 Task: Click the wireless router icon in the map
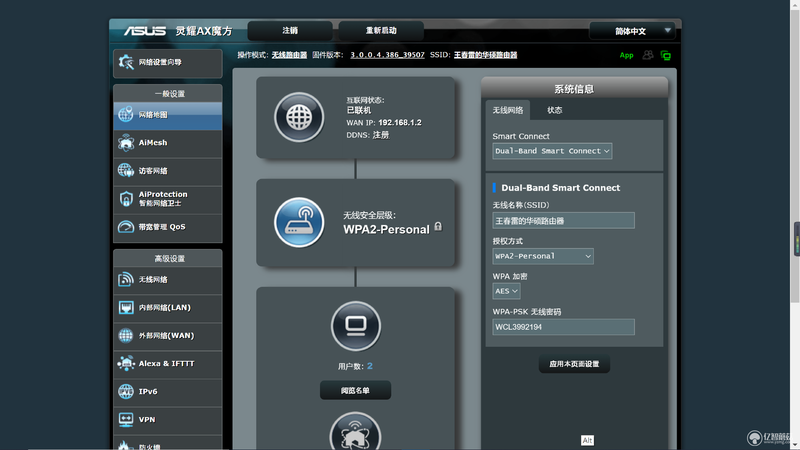pyautogui.click(x=299, y=222)
